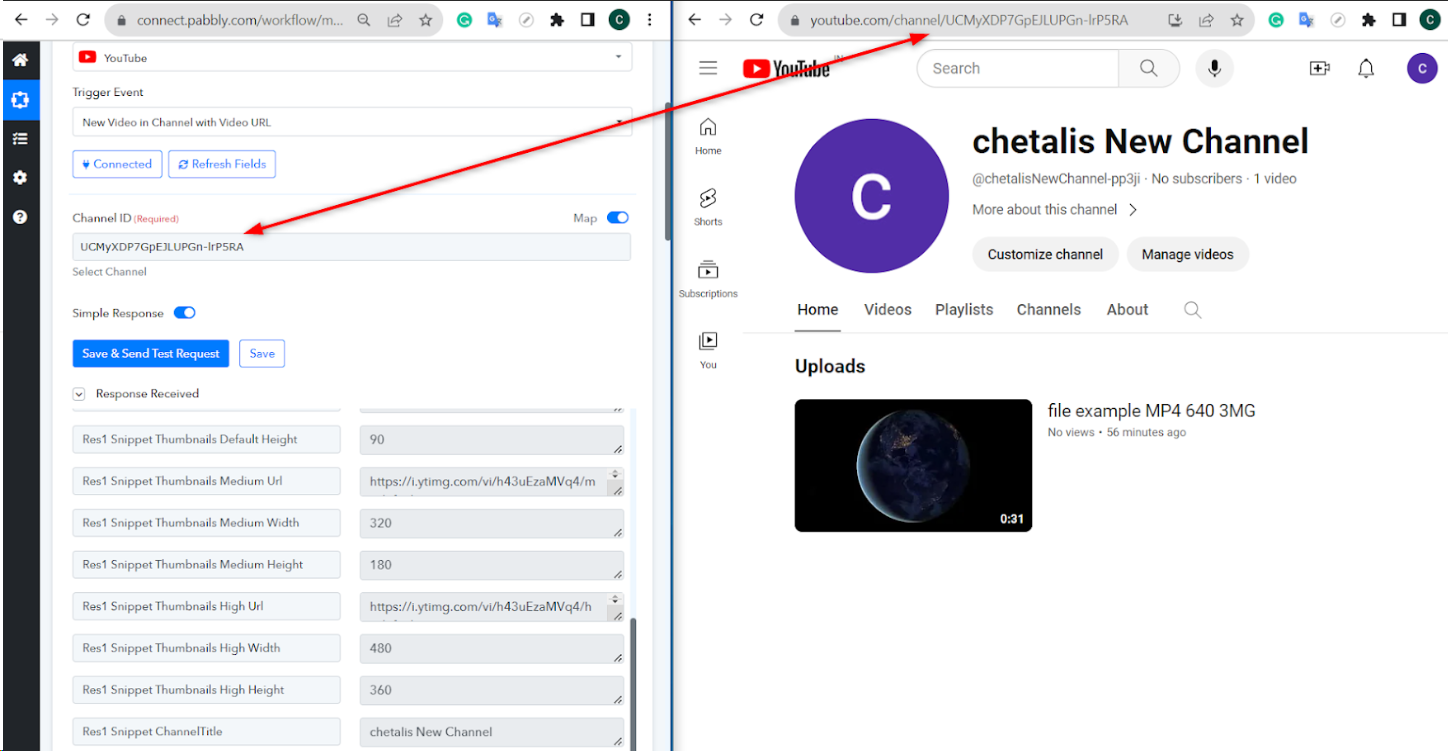
Task: Switch to the Videos tab
Action: (x=887, y=310)
